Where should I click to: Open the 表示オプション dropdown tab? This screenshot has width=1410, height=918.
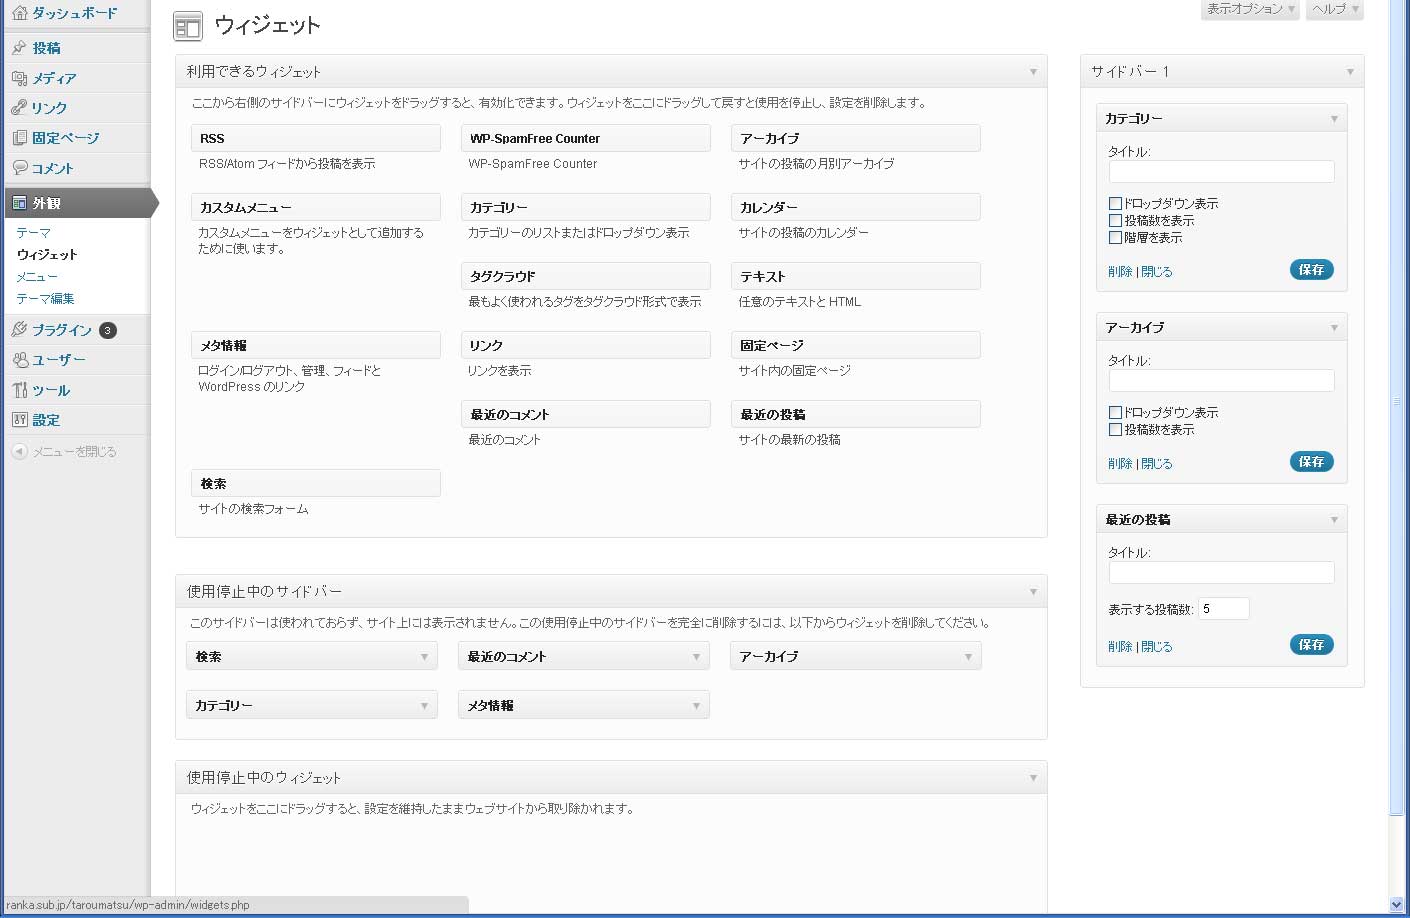click(1250, 9)
